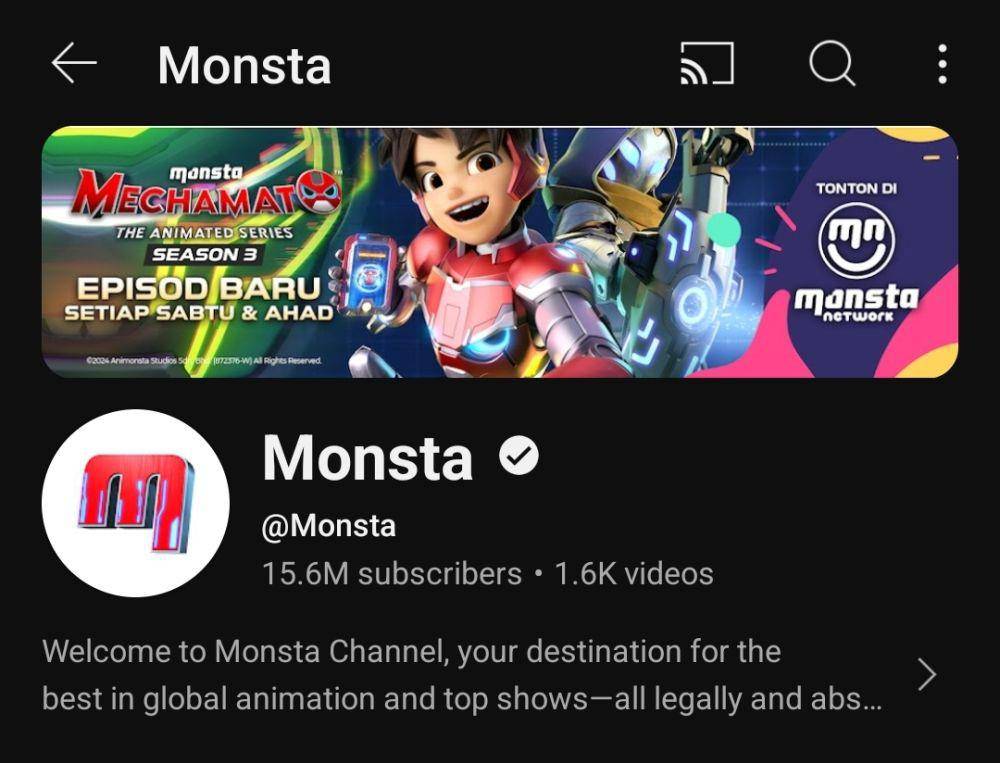Open the three-dot more options menu
The height and width of the screenshot is (763, 1000).
click(943, 64)
